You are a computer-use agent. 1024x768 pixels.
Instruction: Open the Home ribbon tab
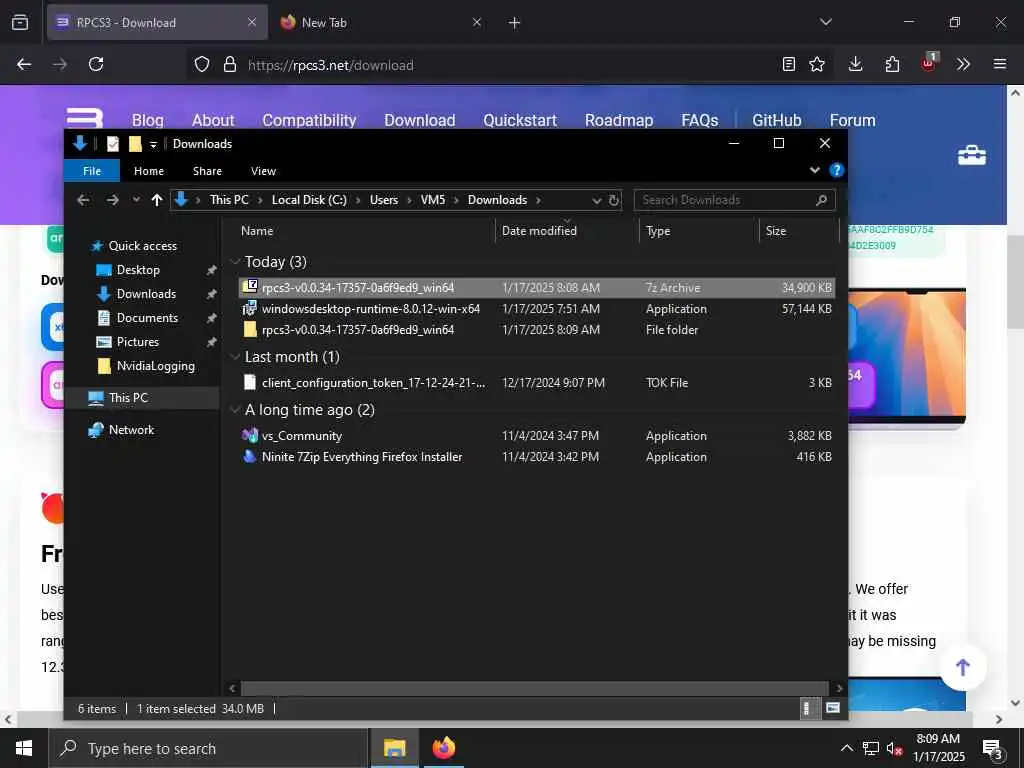click(149, 170)
